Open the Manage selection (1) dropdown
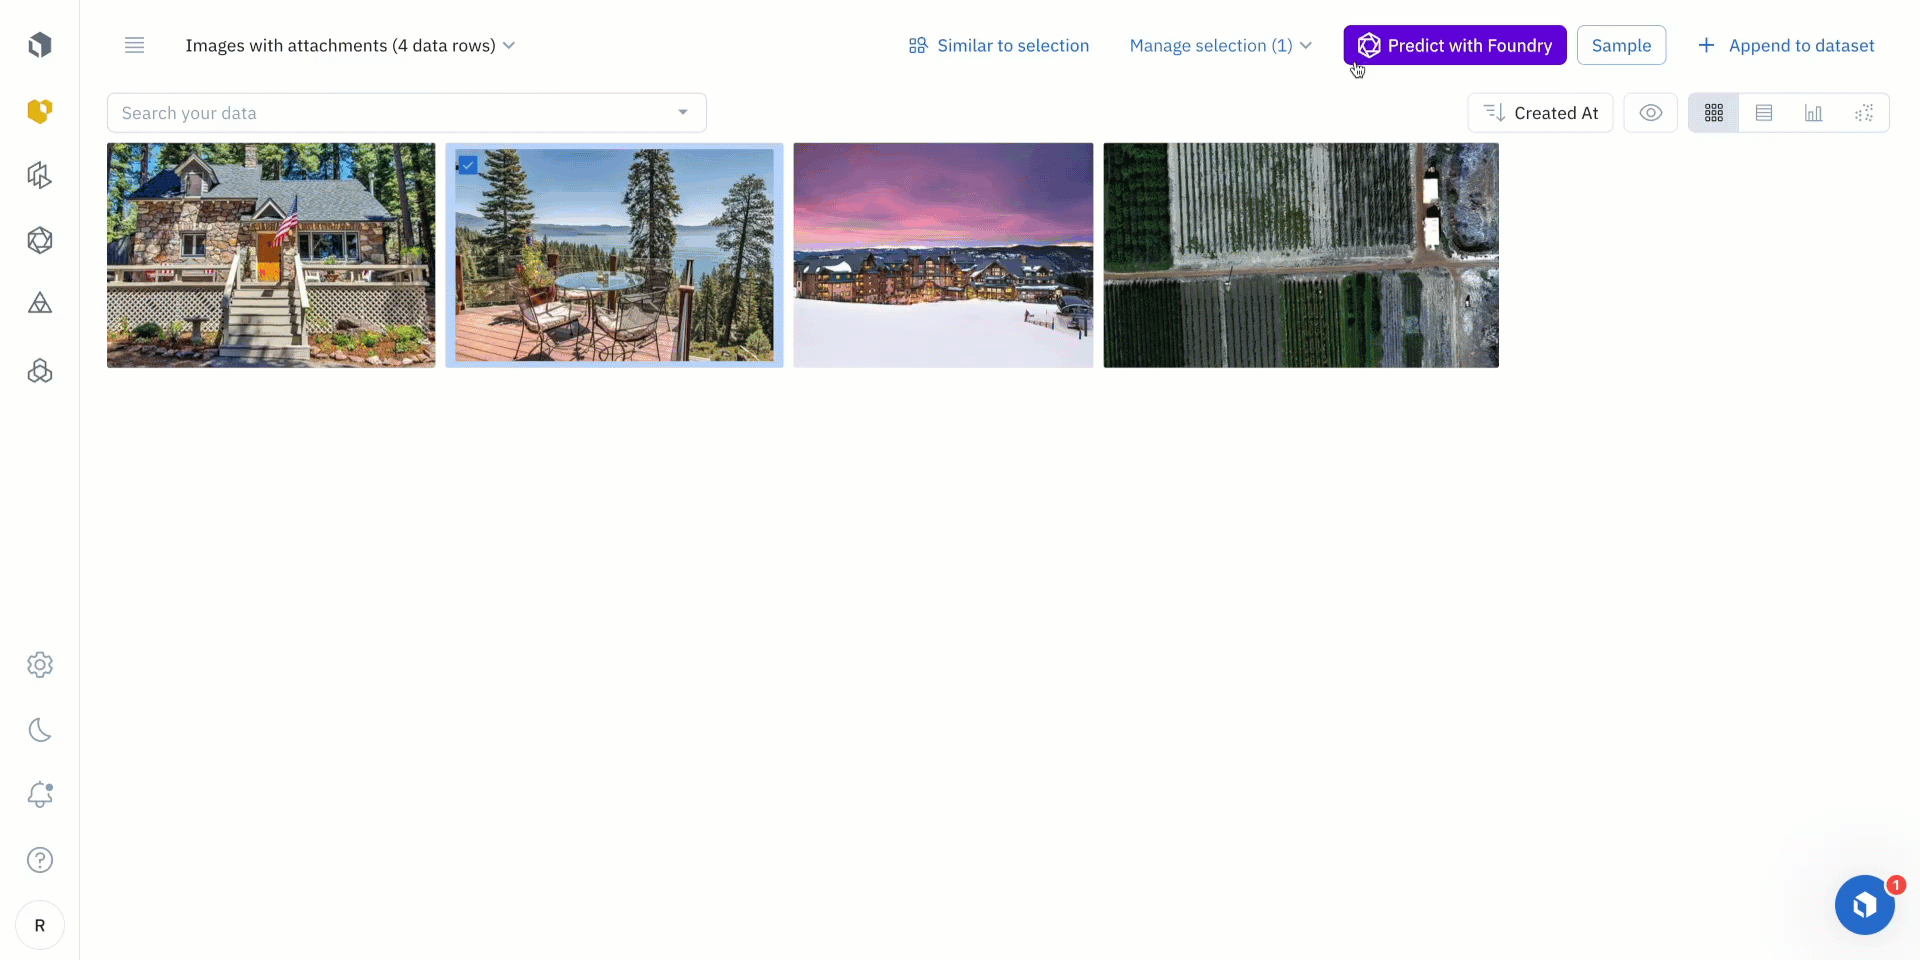The image size is (1920, 960). pos(1220,46)
